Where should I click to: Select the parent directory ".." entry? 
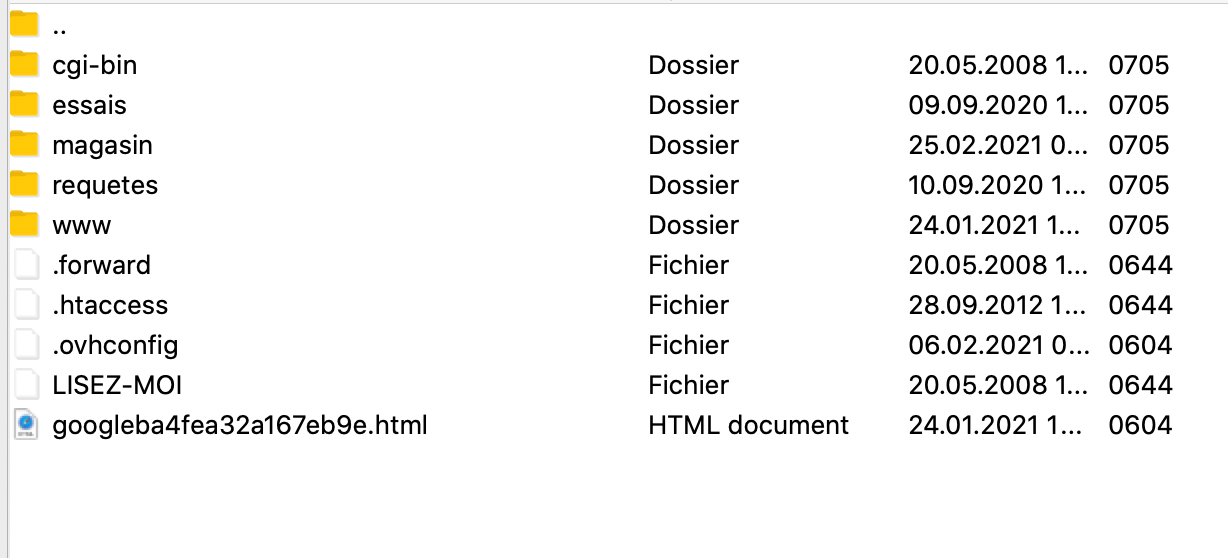coord(59,27)
